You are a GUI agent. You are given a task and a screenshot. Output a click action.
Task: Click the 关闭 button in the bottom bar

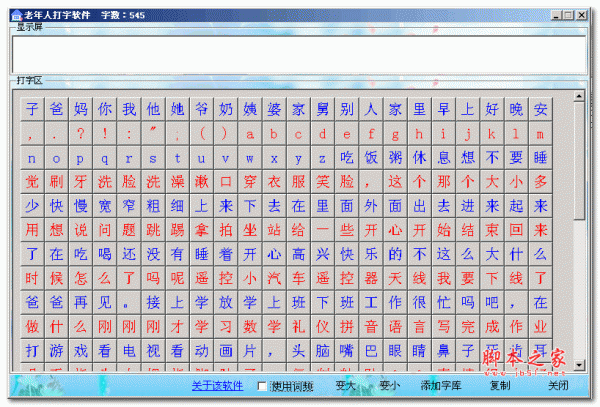(x=558, y=386)
